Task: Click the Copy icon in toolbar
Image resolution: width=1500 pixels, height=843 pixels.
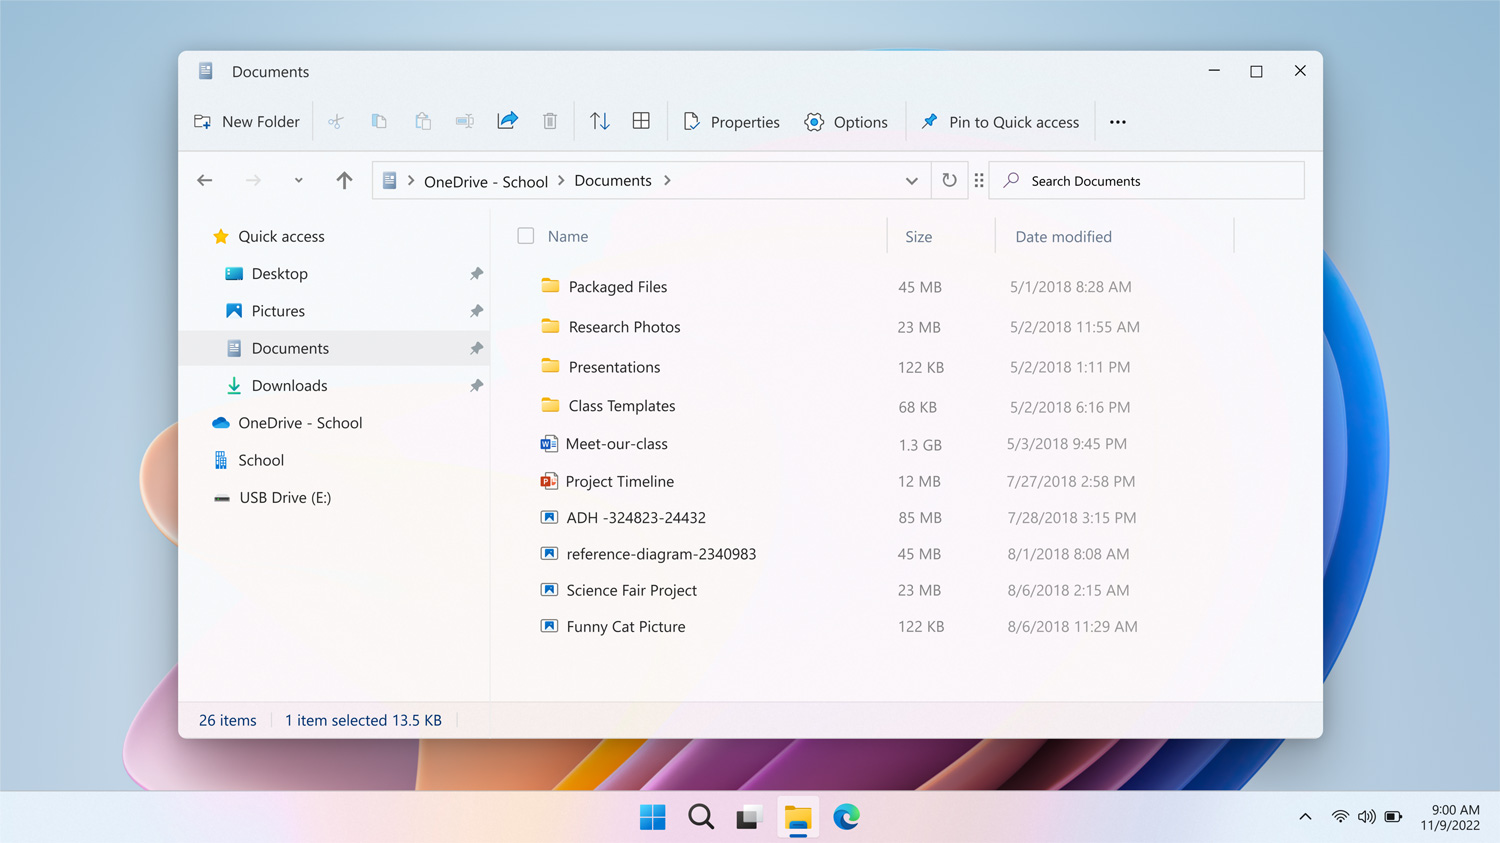Action: click(x=379, y=121)
